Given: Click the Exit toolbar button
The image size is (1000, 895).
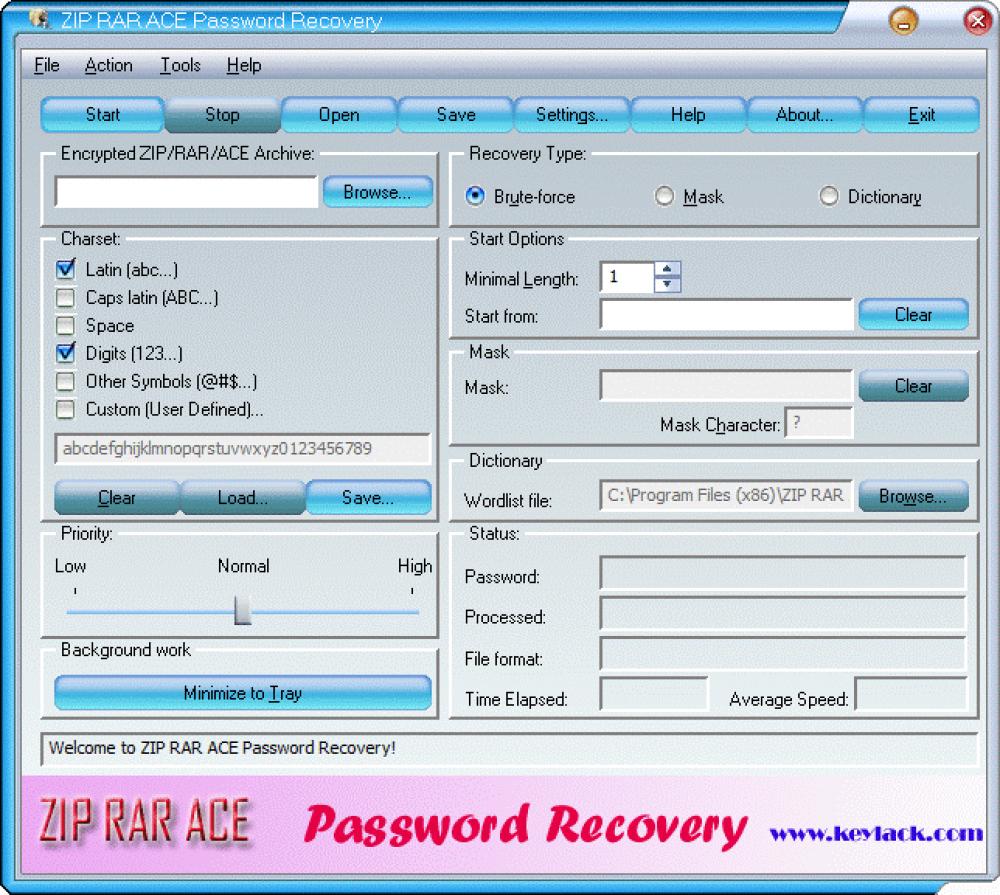Looking at the screenshot, I should pyautogui.click(x=920, y=114).
